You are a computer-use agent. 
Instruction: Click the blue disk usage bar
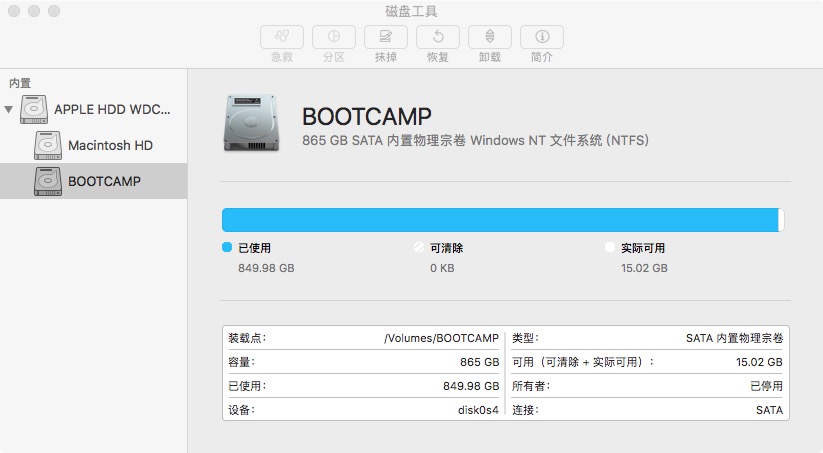pyautogui.click(x=500, y=220)
